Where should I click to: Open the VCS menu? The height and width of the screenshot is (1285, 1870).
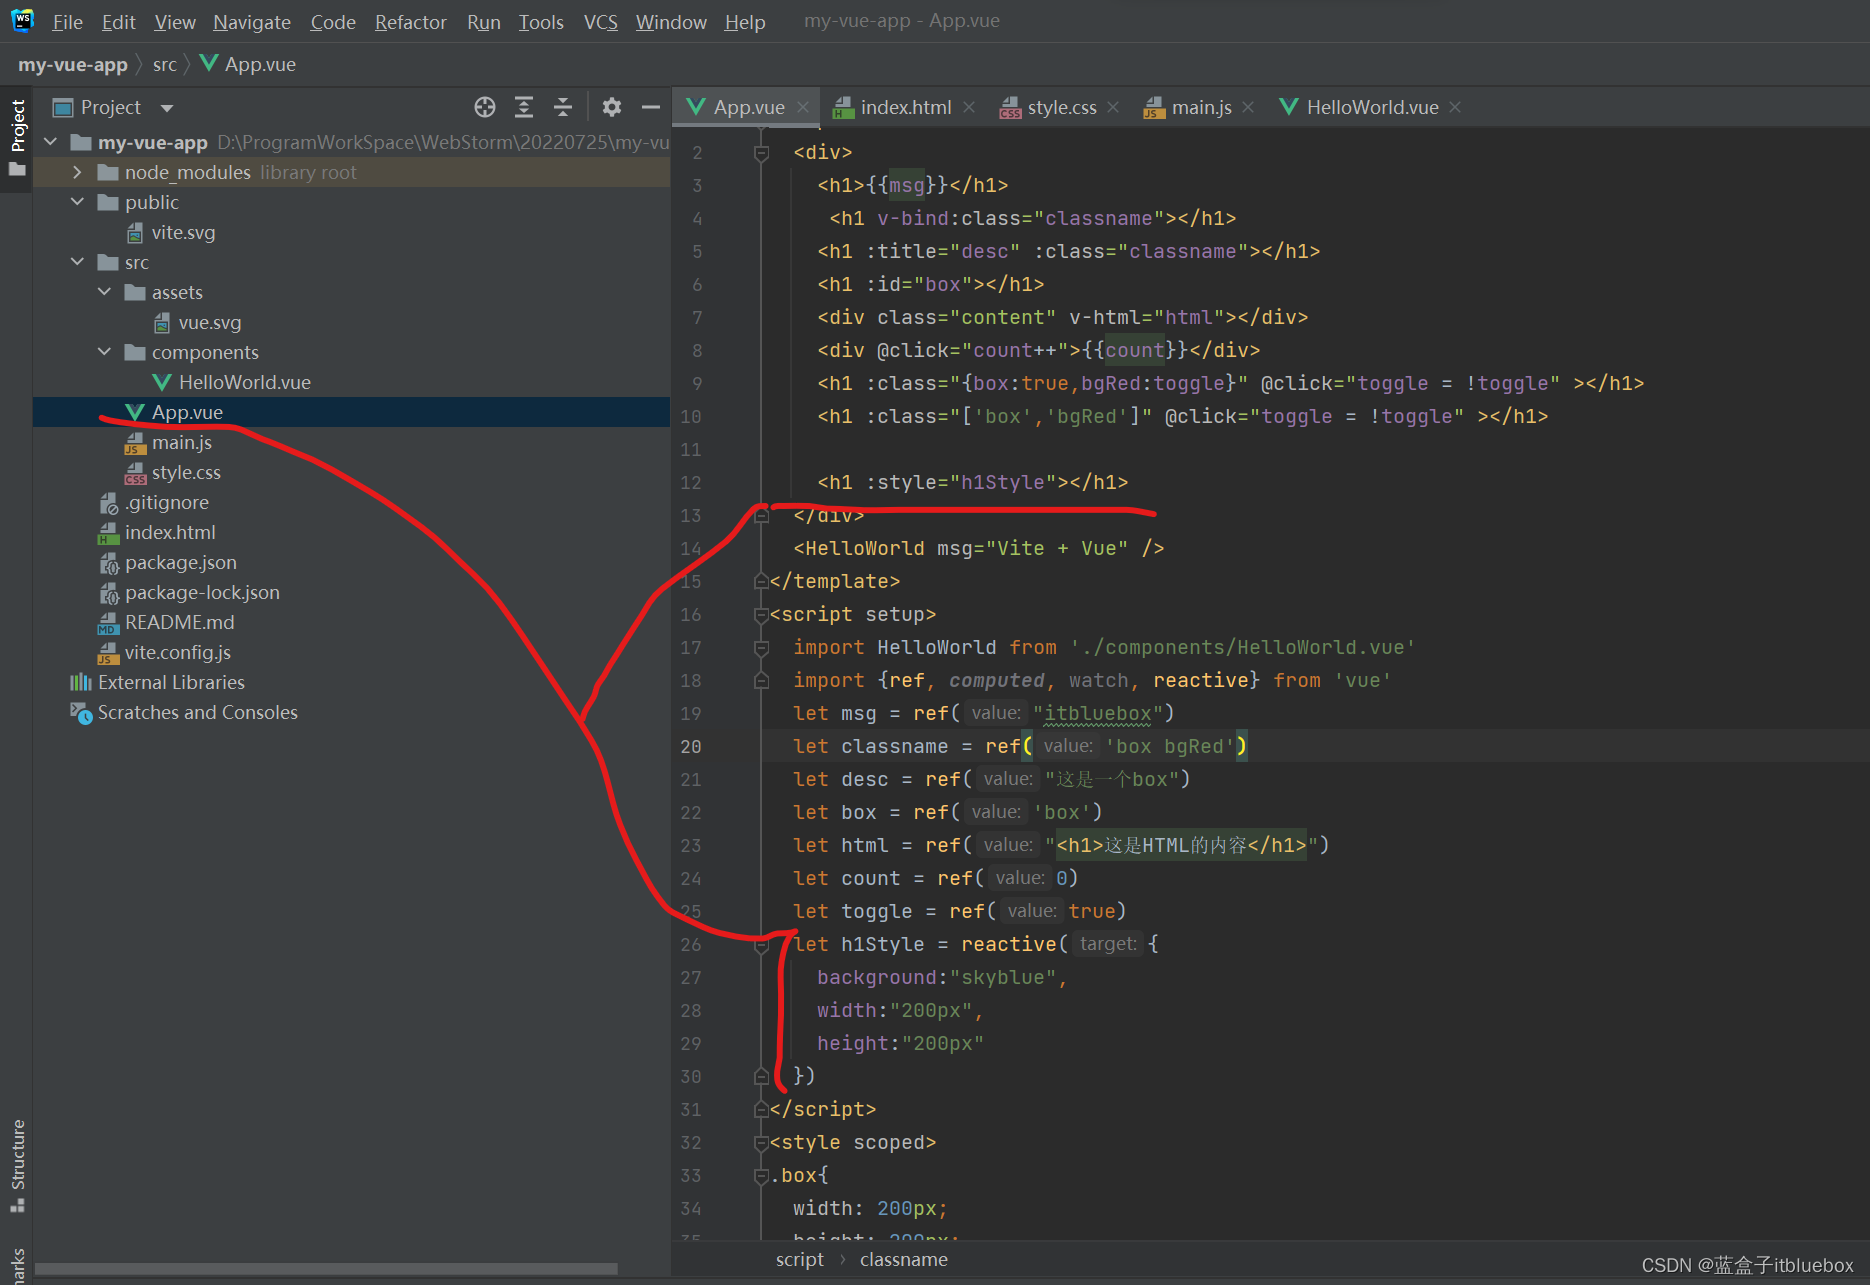(601, 22)
